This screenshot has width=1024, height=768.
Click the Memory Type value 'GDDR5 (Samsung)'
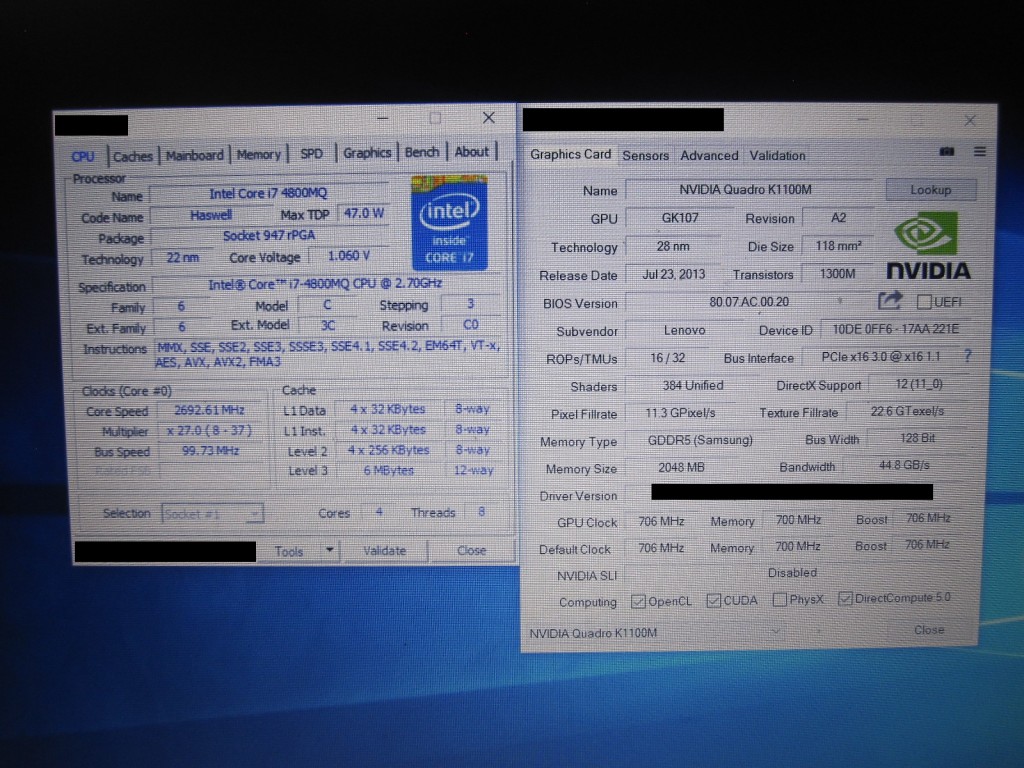point(699,440)
